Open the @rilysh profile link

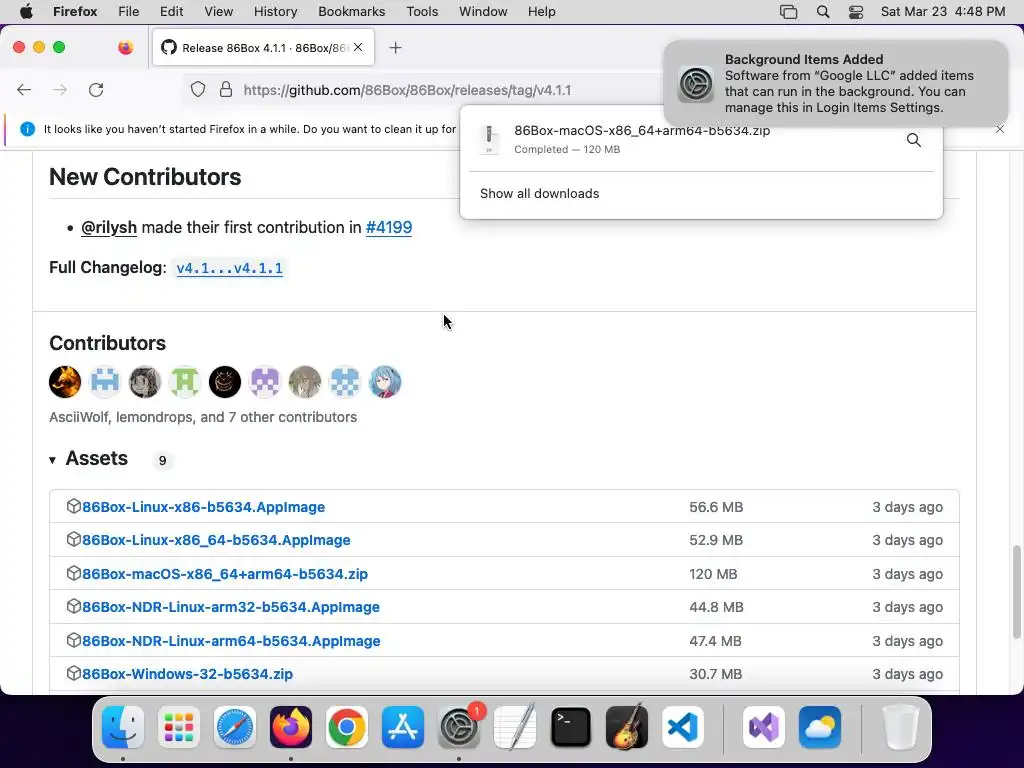[109, 227]
